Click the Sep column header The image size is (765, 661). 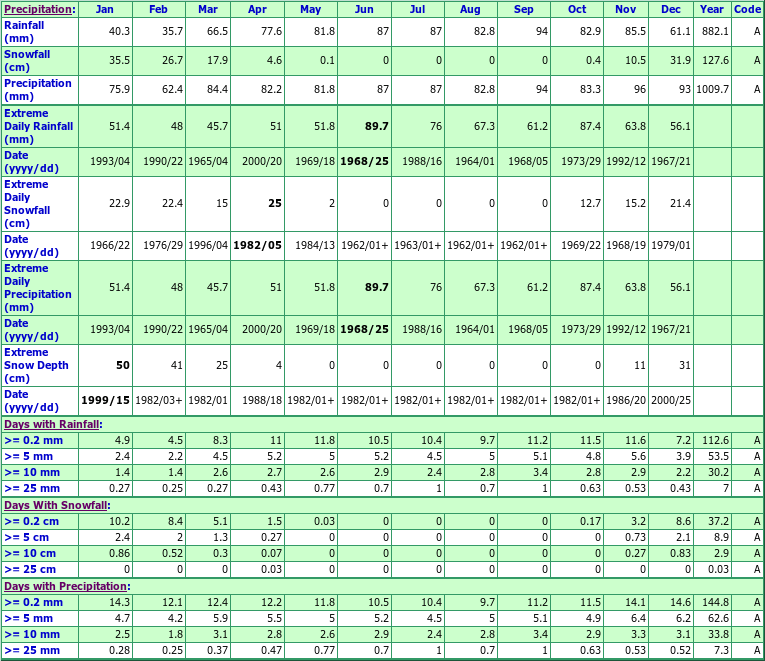point(523,9)
